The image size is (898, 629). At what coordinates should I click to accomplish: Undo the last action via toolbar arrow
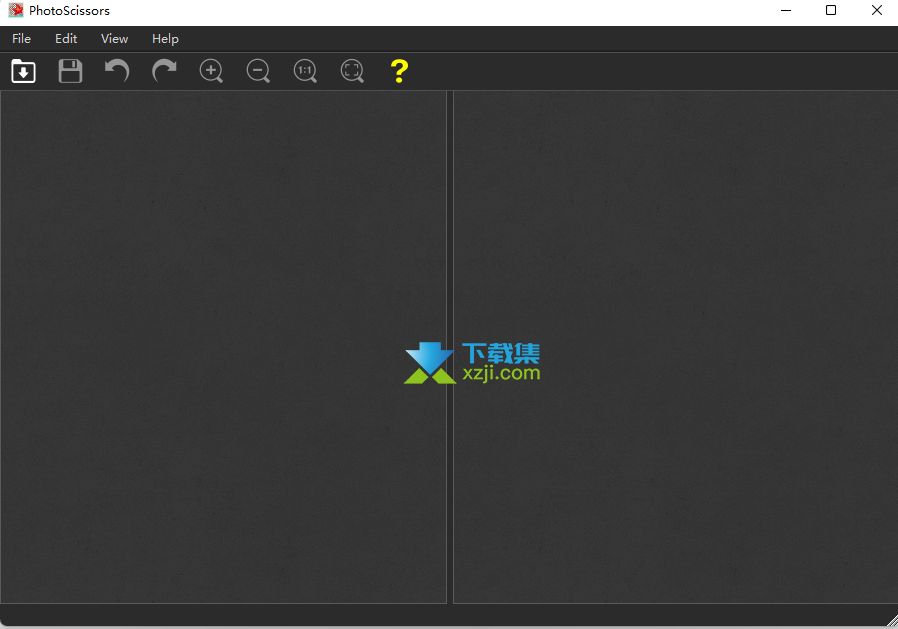[x=117, y=71]
